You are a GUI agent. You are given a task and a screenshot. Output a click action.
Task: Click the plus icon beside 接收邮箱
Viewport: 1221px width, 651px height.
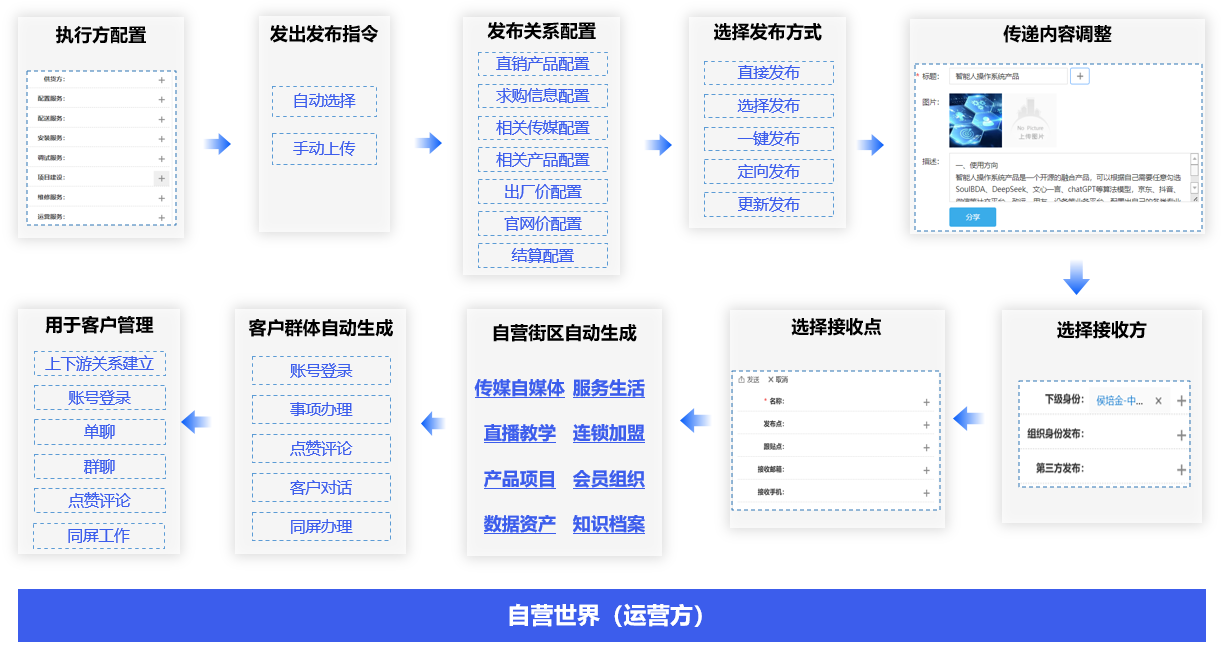[x=926, y=470]
